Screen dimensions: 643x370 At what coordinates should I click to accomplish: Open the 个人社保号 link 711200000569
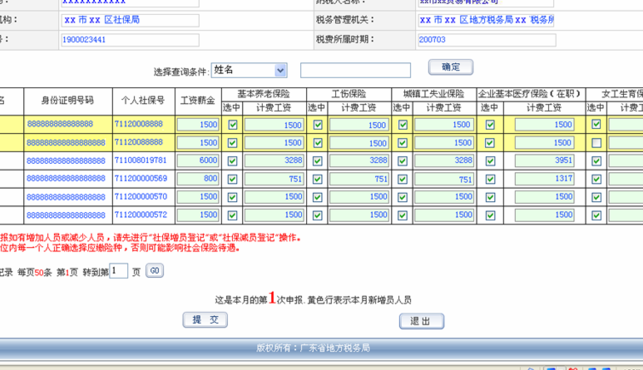141,178
